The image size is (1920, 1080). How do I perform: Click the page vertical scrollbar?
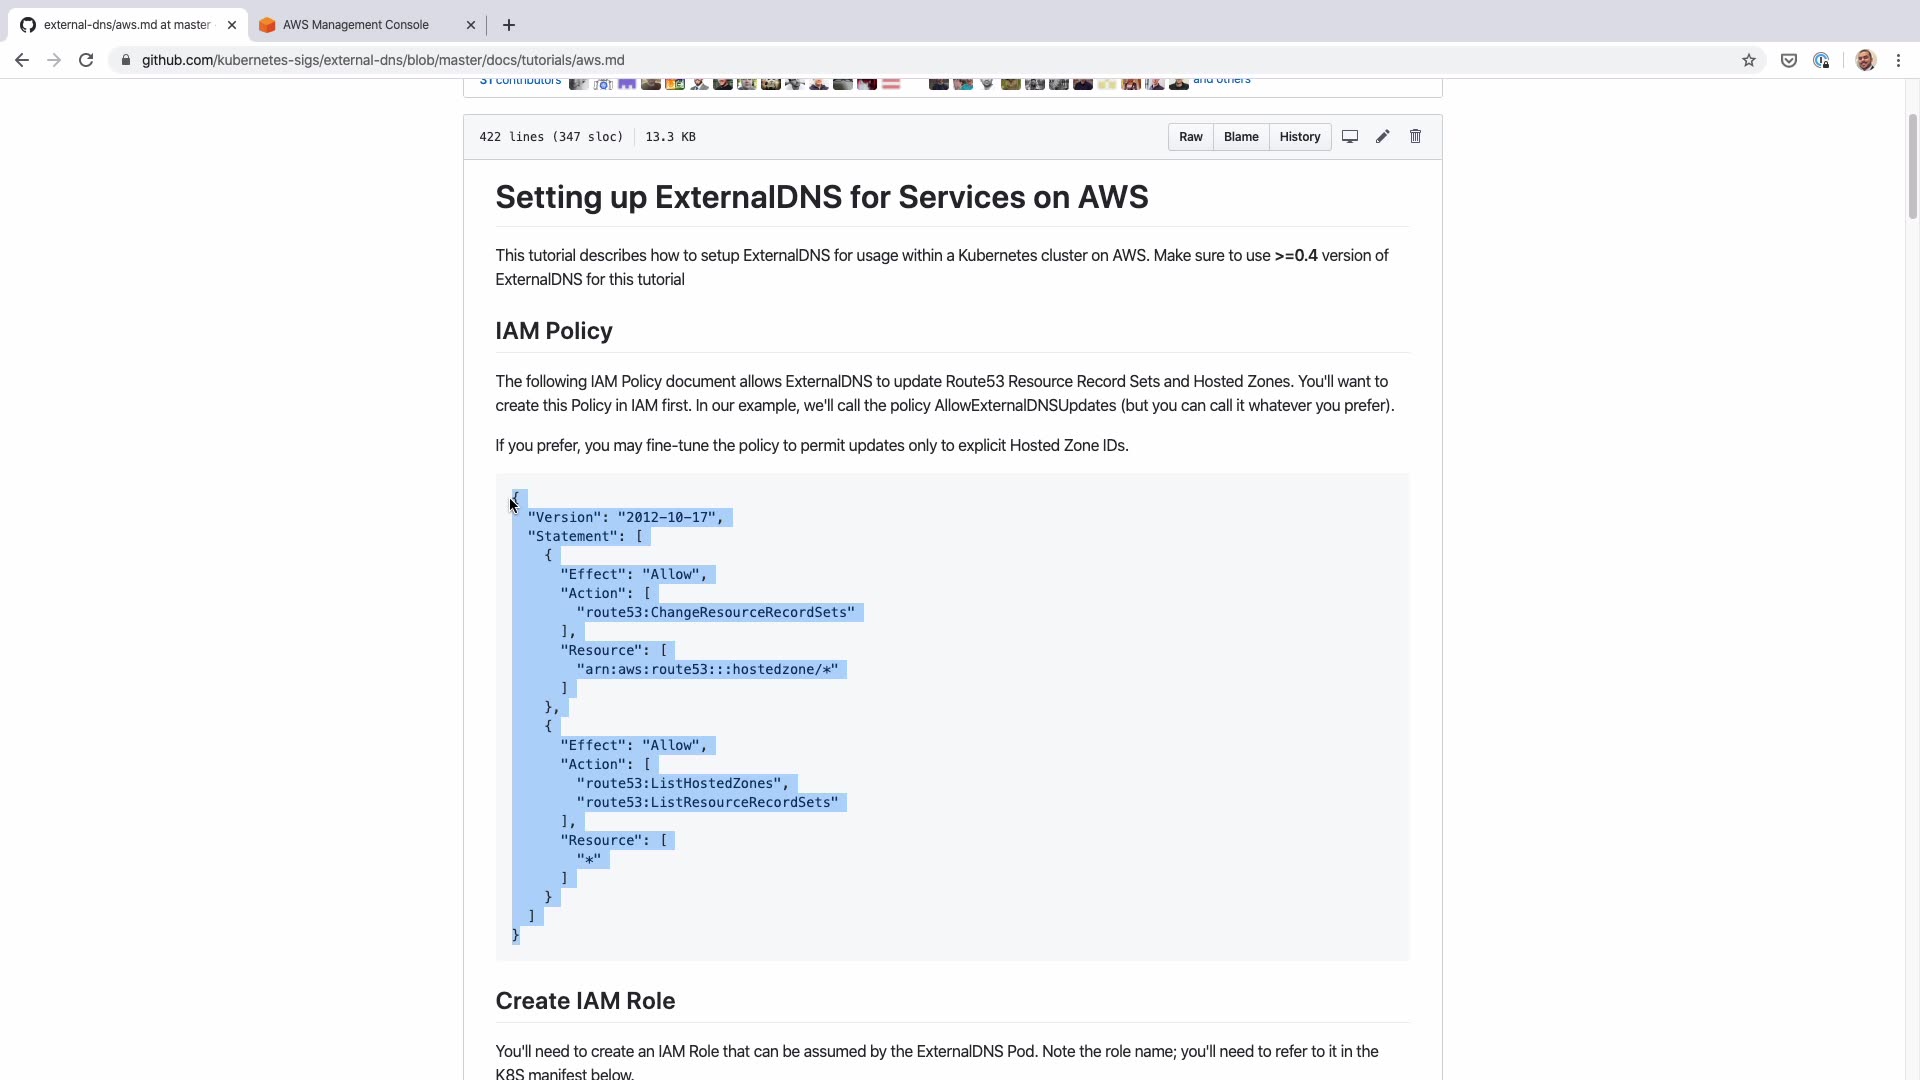point(1912,165)
